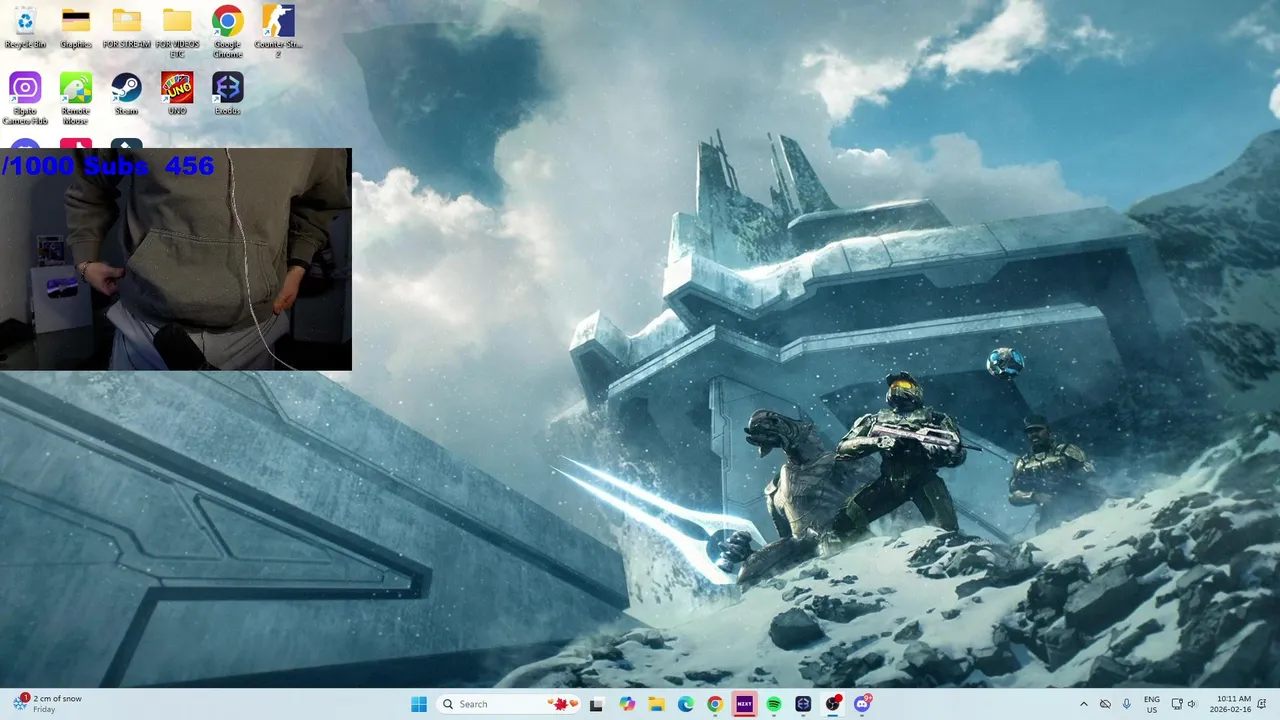Open the FOR STREAM folder
1280x720 pixels.
[x=126, y=28]
